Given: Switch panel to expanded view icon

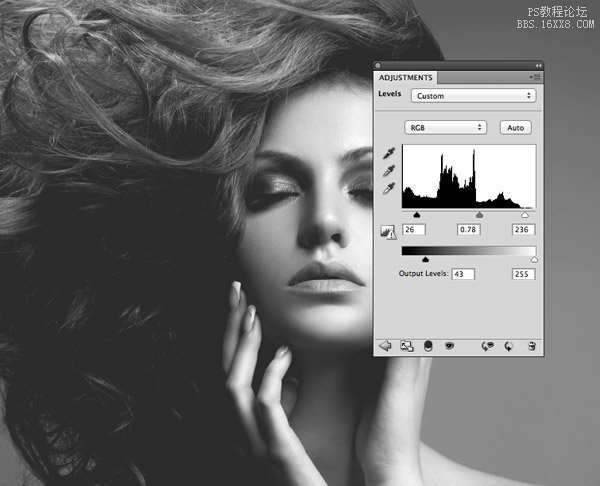Looking at the screenshot, I should tap(407, 346).
